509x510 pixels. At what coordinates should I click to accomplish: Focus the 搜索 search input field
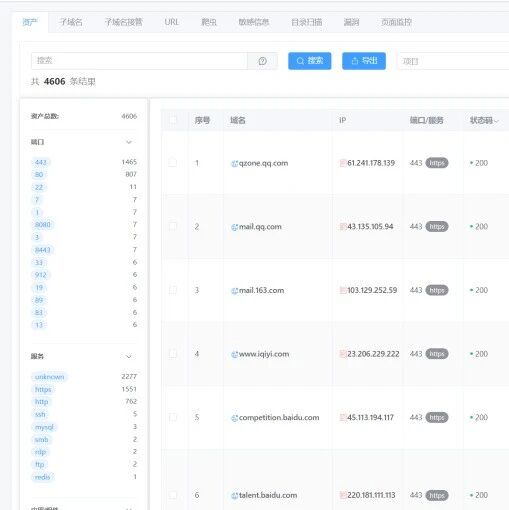click(x=139, y=61)
